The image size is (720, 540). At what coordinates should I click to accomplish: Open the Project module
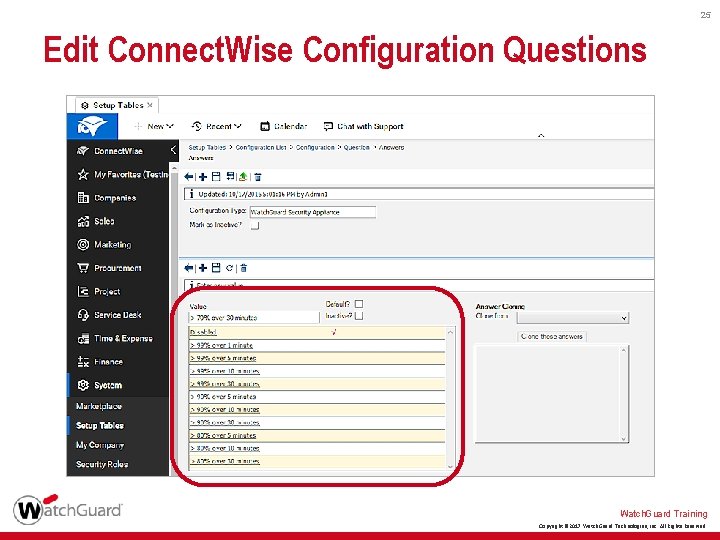coord(99,292)
